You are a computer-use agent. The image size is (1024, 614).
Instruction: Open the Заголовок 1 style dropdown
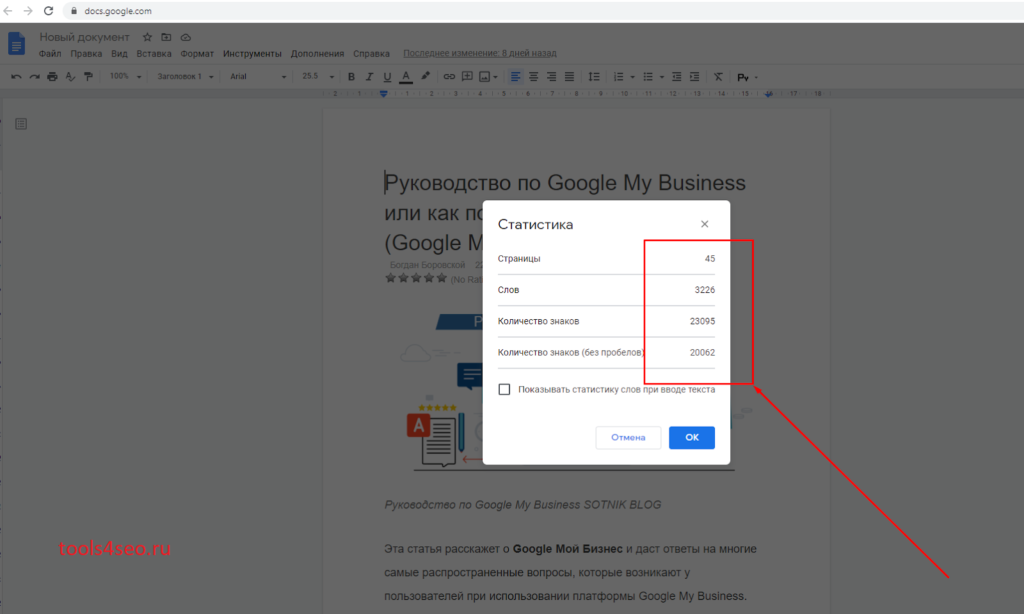pyautogui.click(x=185, y=76)
